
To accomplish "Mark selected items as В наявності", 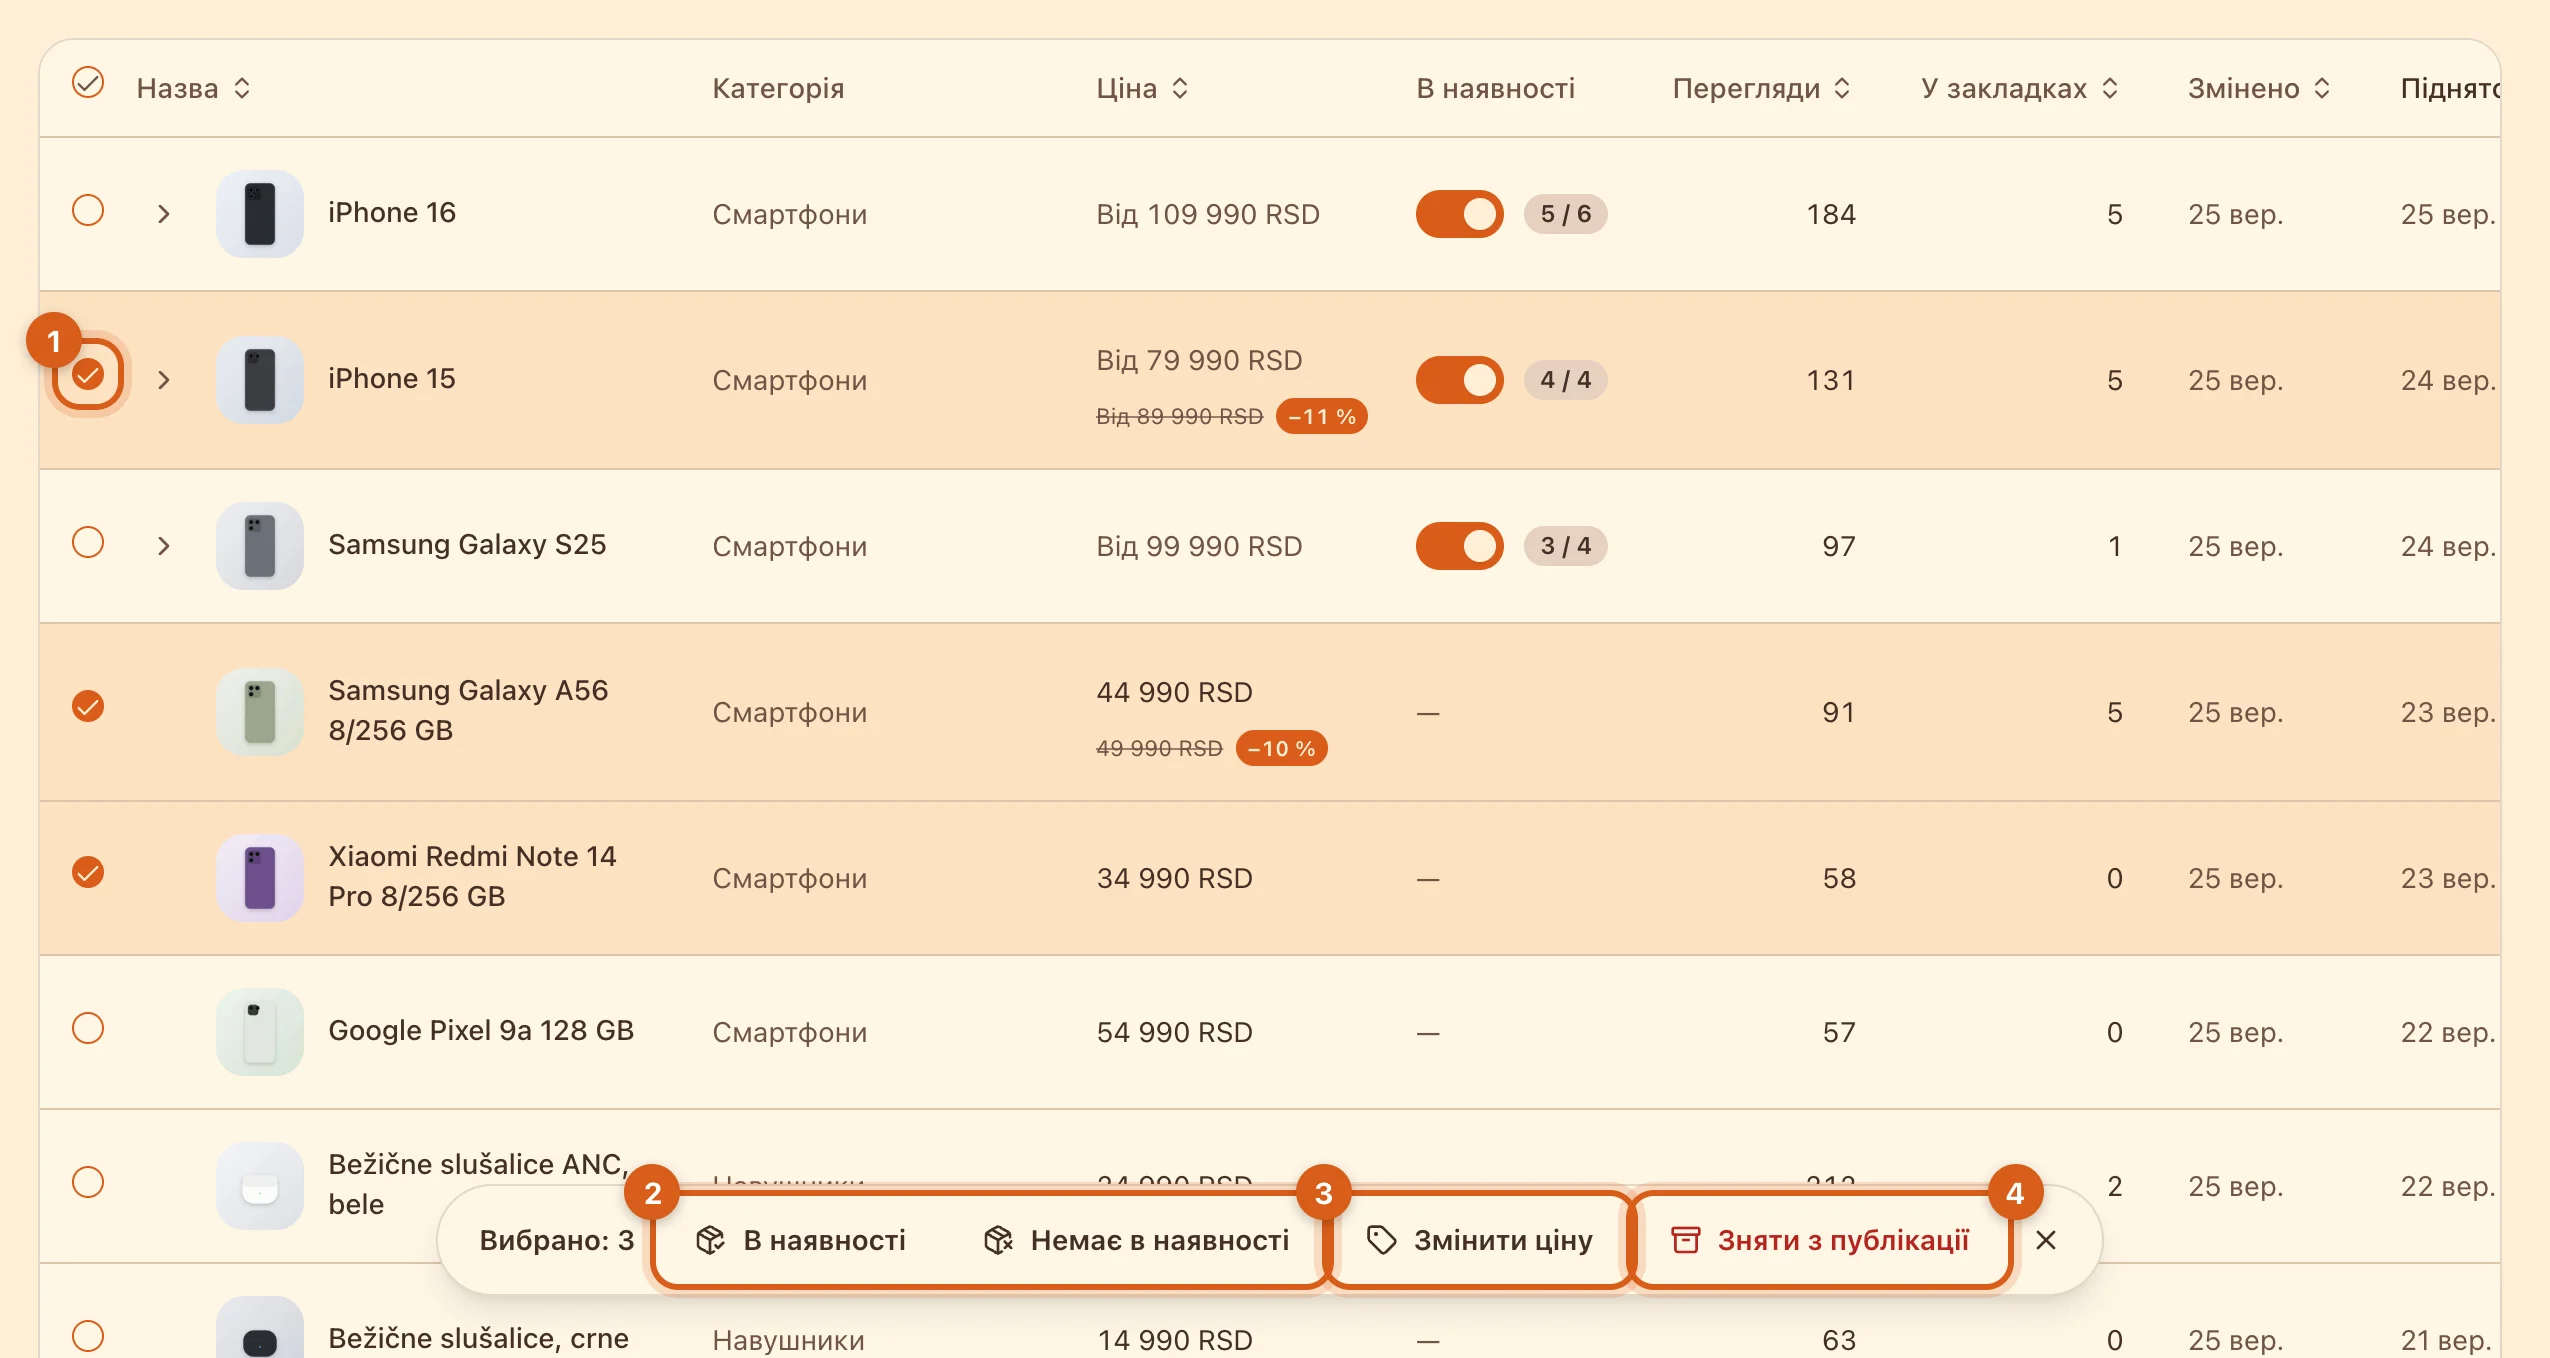I will coord(801,1241).
